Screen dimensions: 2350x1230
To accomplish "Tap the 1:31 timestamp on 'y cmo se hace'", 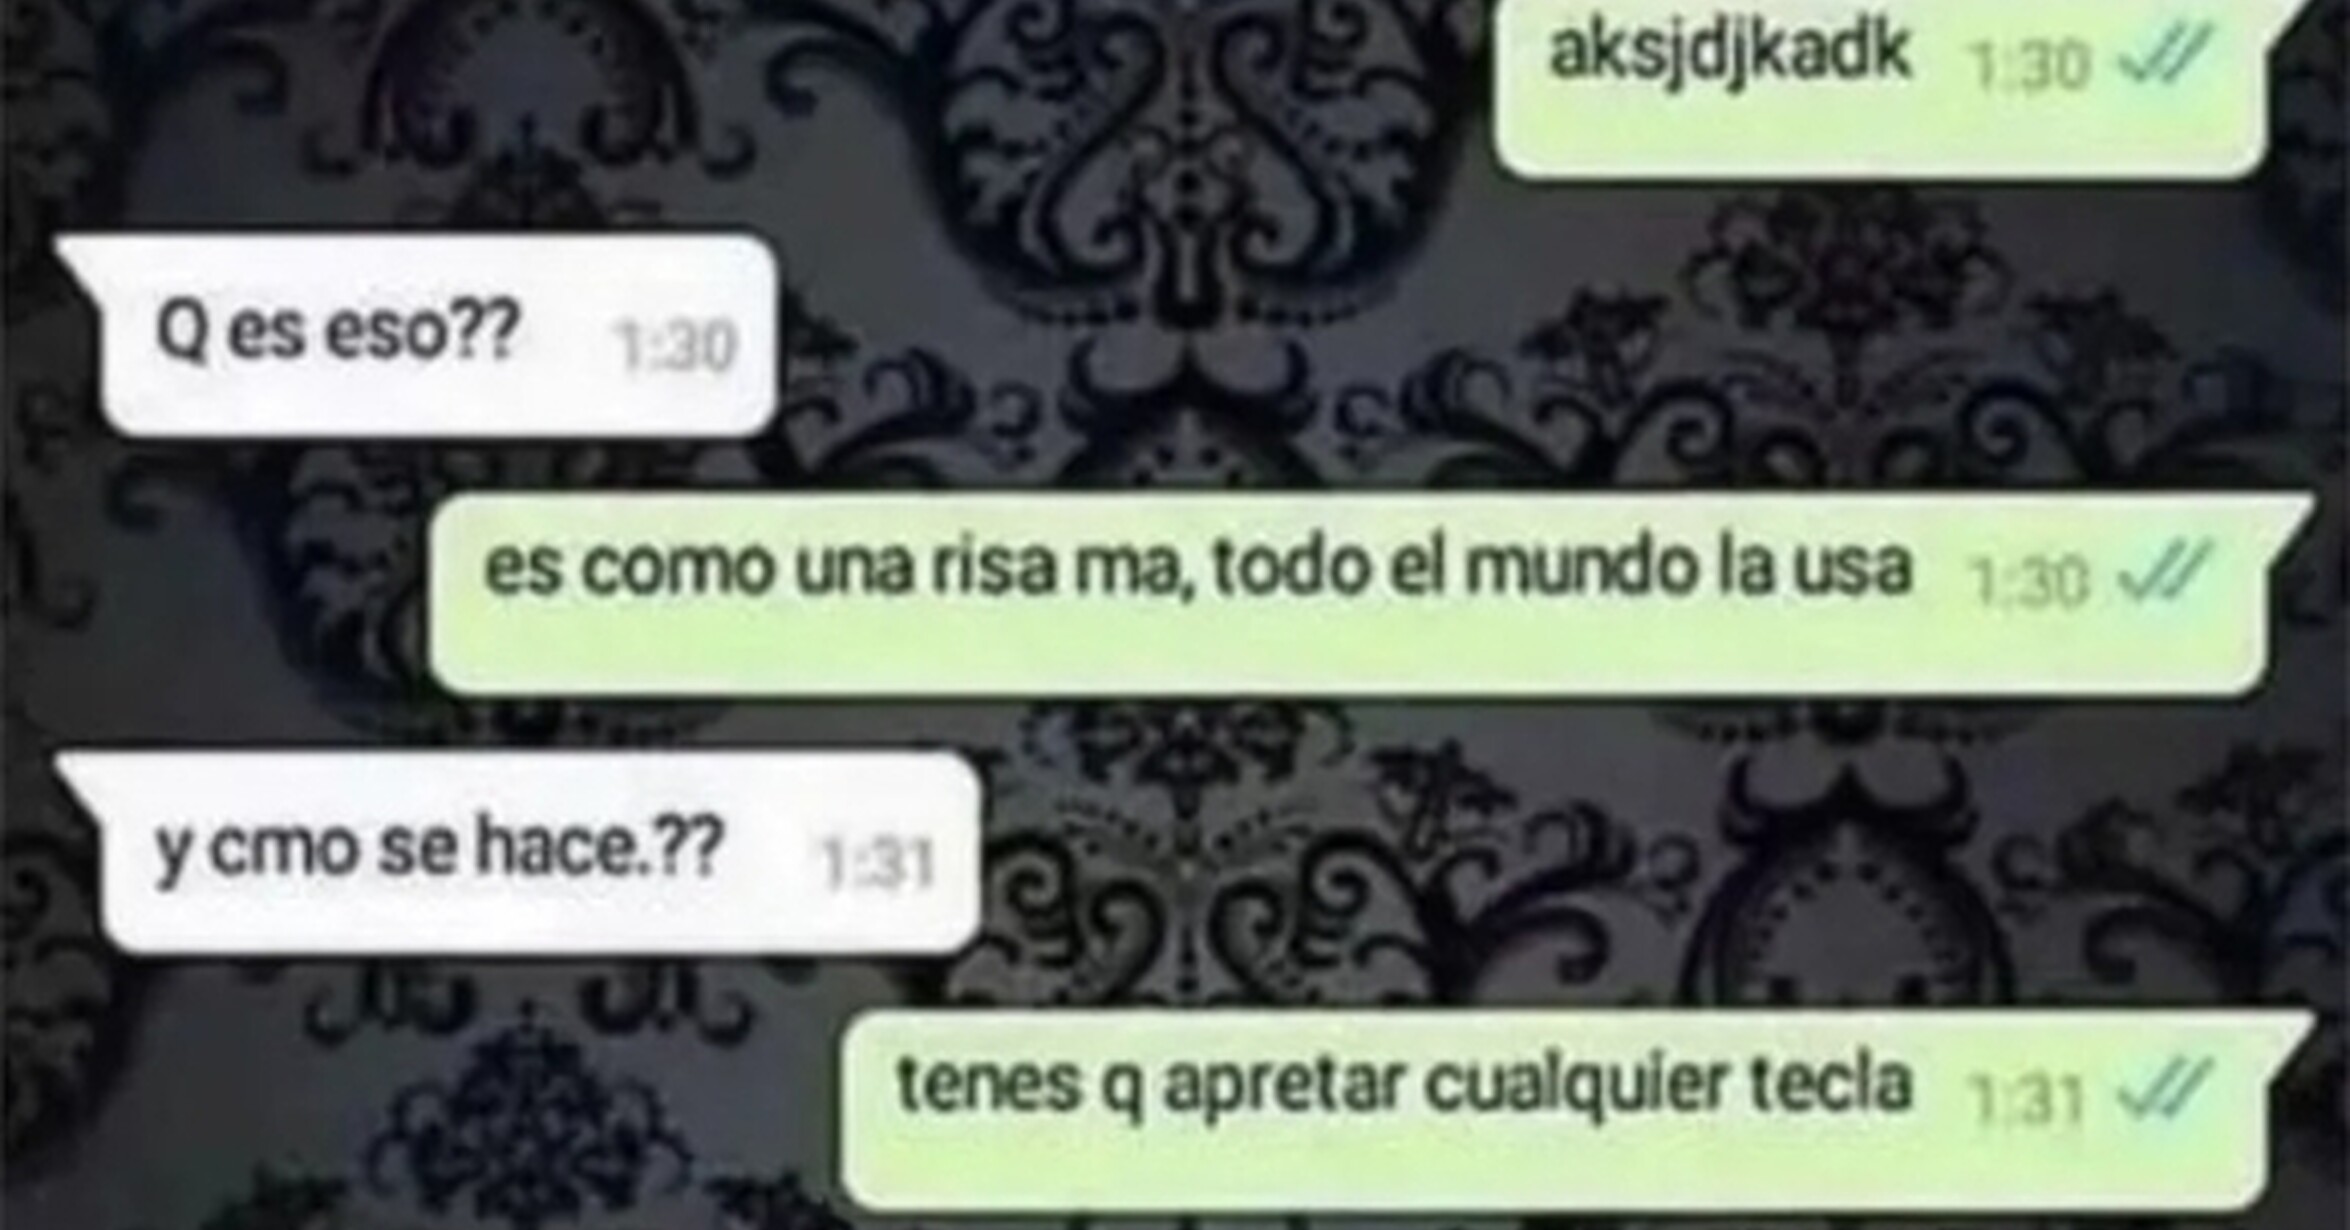I will tap(877, 864).
